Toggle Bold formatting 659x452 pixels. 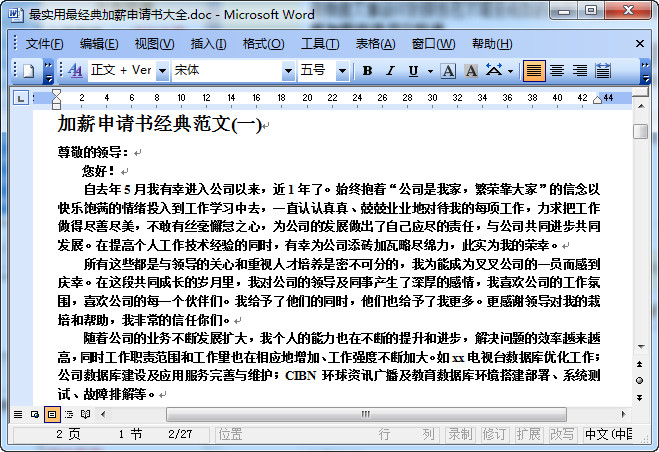(x=367, y=71)
